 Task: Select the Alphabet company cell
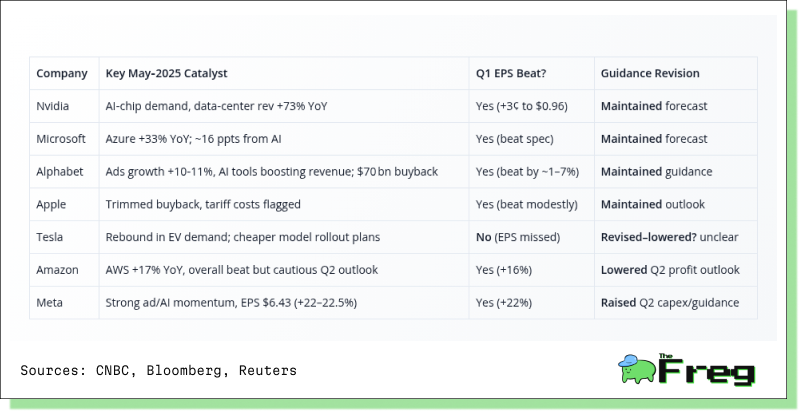pyautogui.click(x=64, y=172)
